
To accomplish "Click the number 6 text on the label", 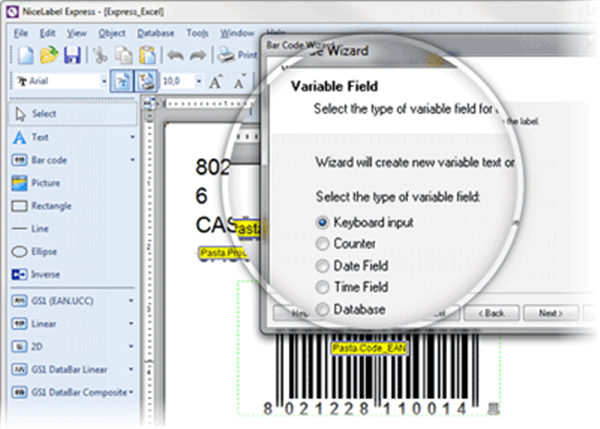I will (x=201, y=196).
